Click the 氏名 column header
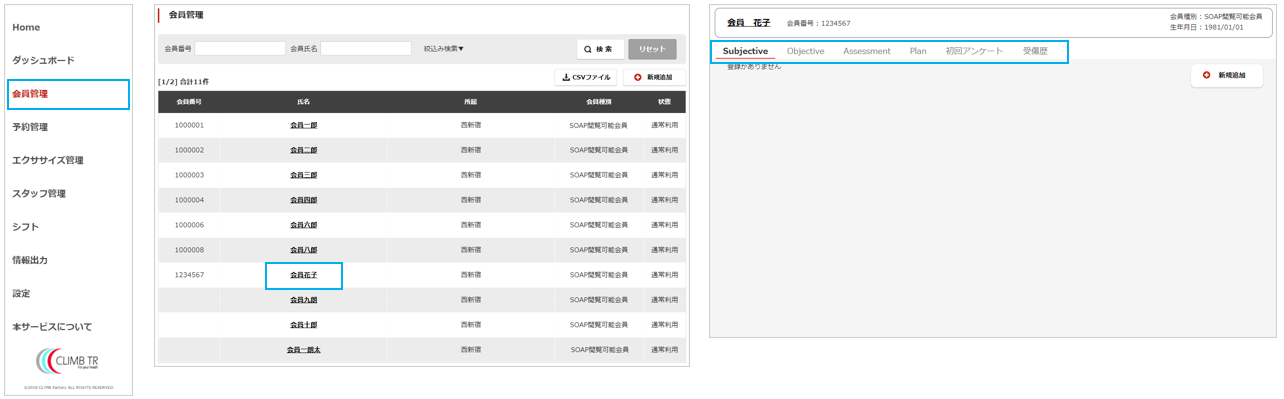Screen dimensions: 1284x399 [303, 102]
